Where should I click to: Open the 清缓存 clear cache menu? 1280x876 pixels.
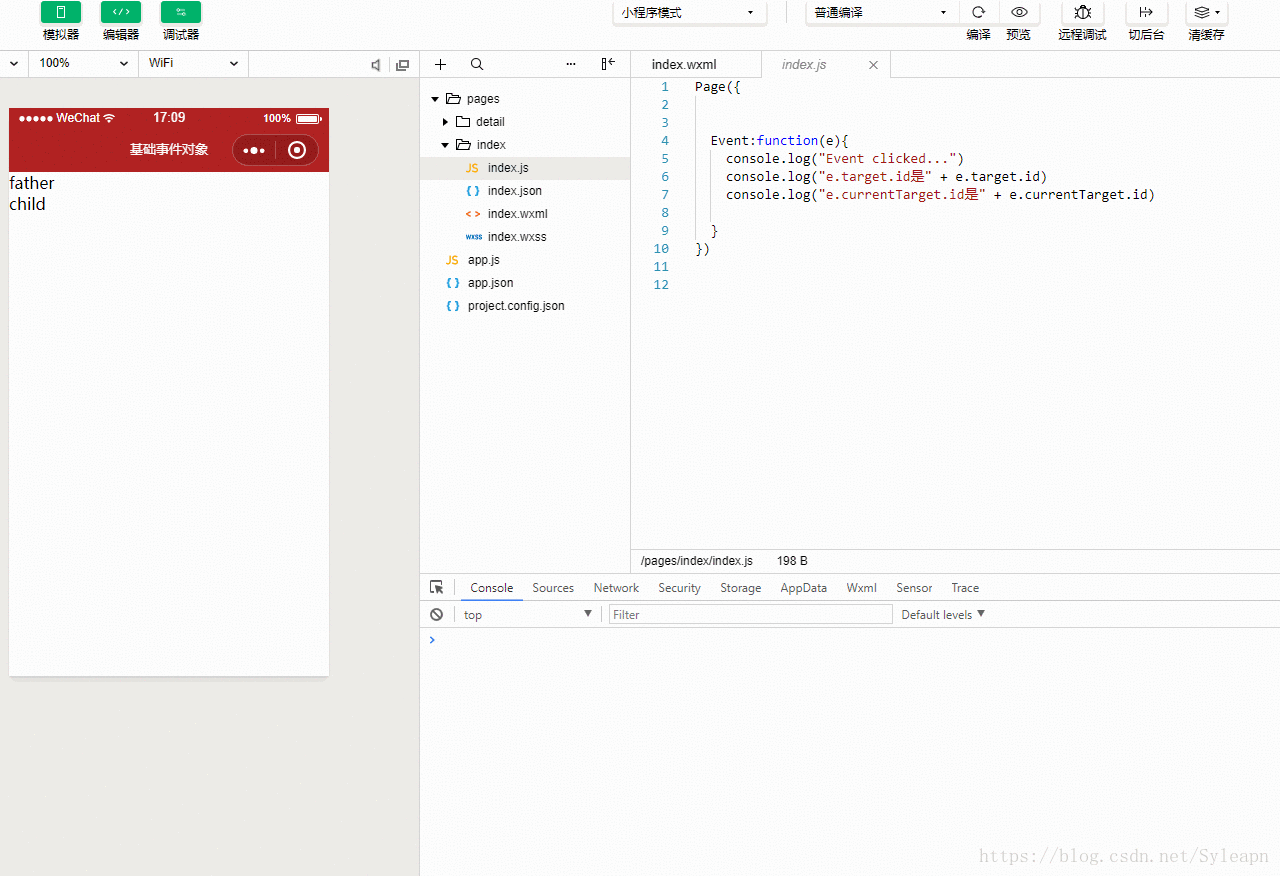[1207, 12]
